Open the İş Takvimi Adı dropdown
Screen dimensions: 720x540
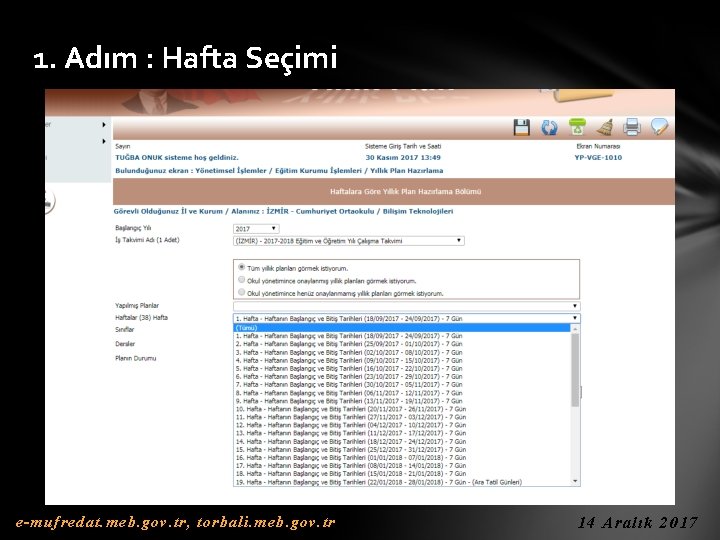(x=349, y=241)
